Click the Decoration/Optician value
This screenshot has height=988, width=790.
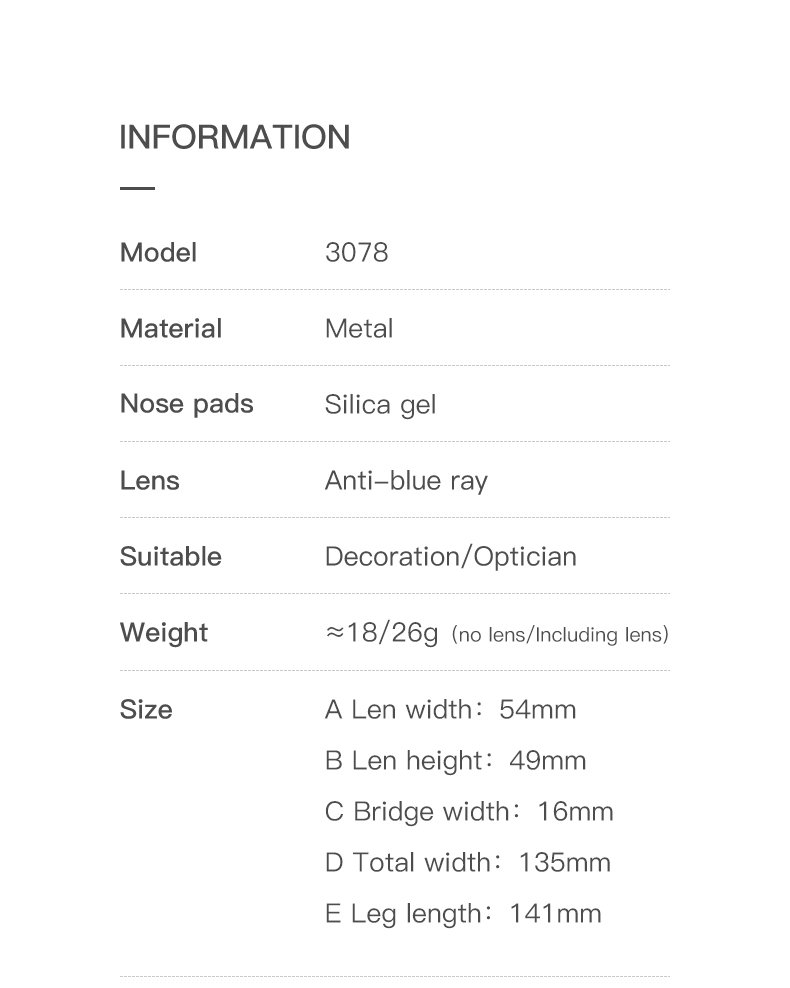(450, 557)
